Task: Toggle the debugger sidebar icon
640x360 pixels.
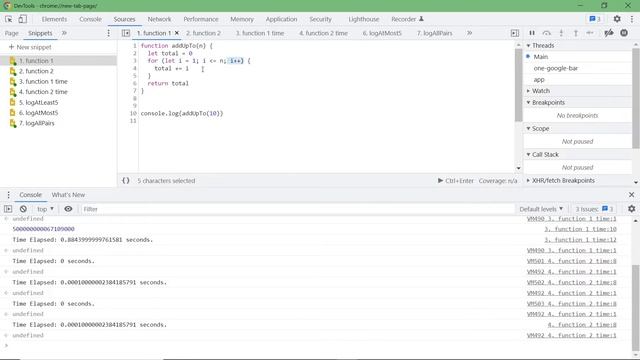Action: click(515, 33)
